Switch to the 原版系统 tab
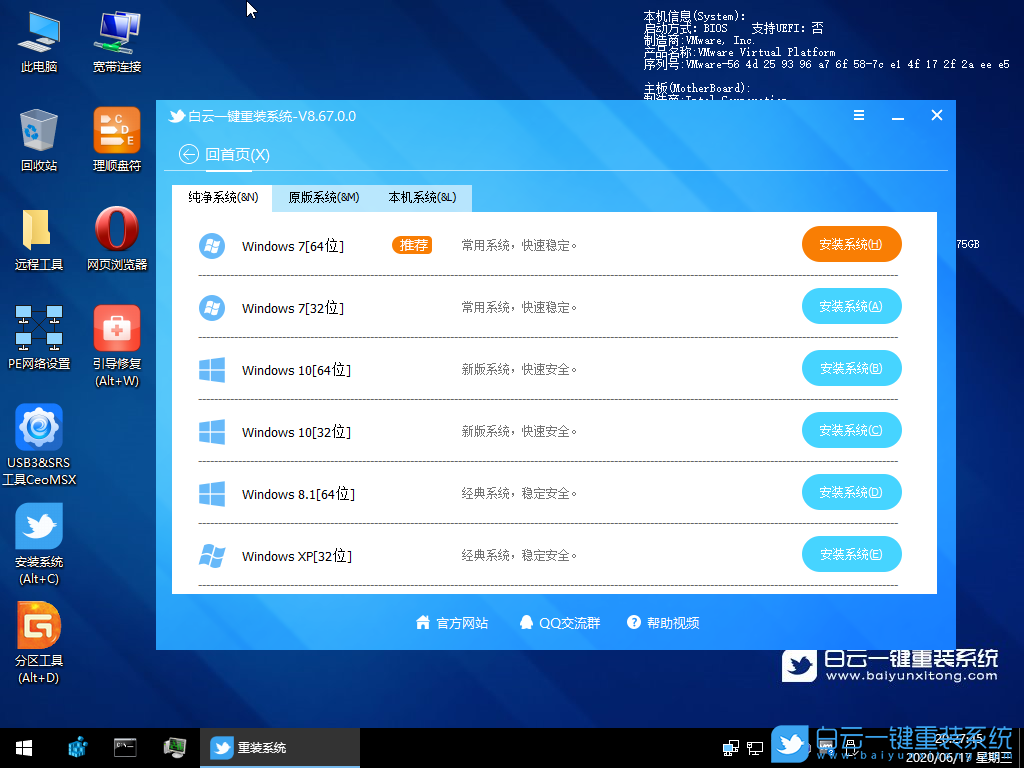Image resolution: width=1024 pixels, height=768 pixels. pos(322,198)
